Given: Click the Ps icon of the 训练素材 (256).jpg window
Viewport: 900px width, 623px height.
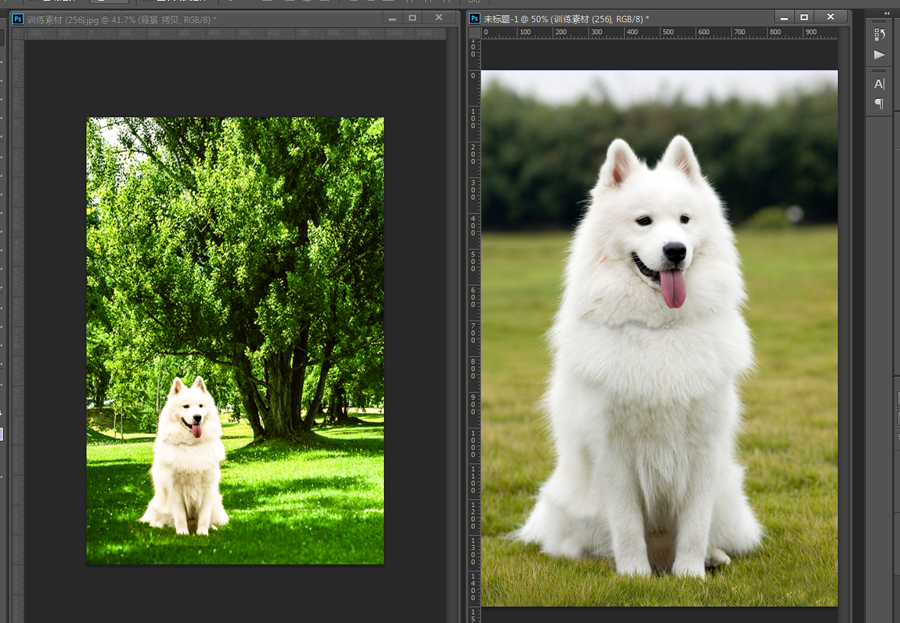Looking at the screenshot, I should coord(17,19).
